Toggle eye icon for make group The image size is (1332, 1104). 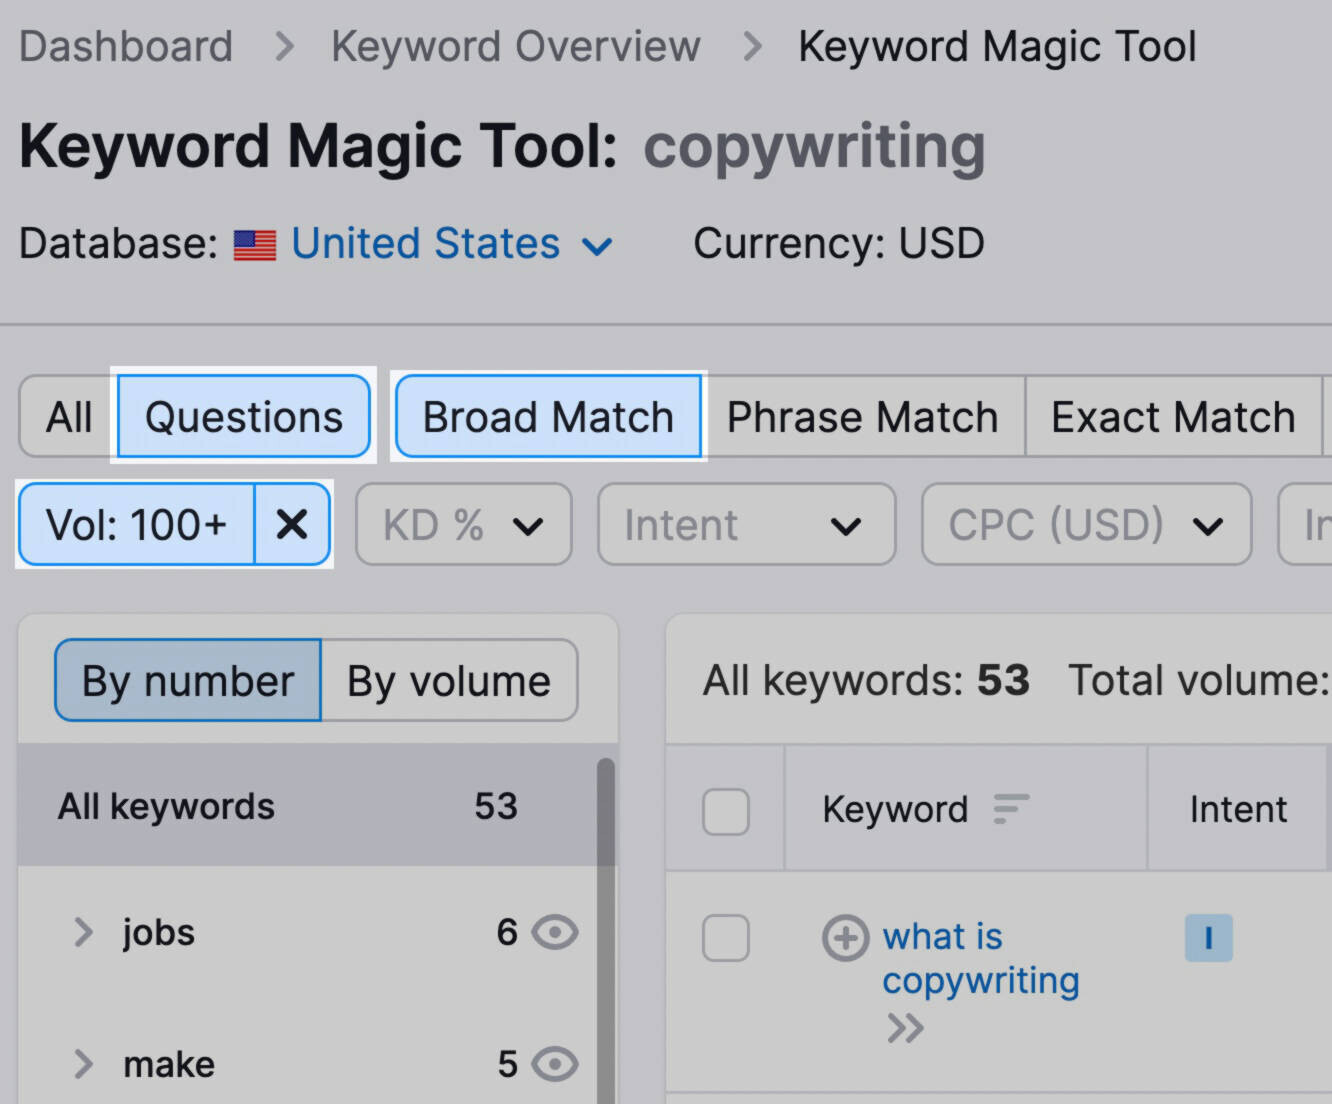(555, 1064)
